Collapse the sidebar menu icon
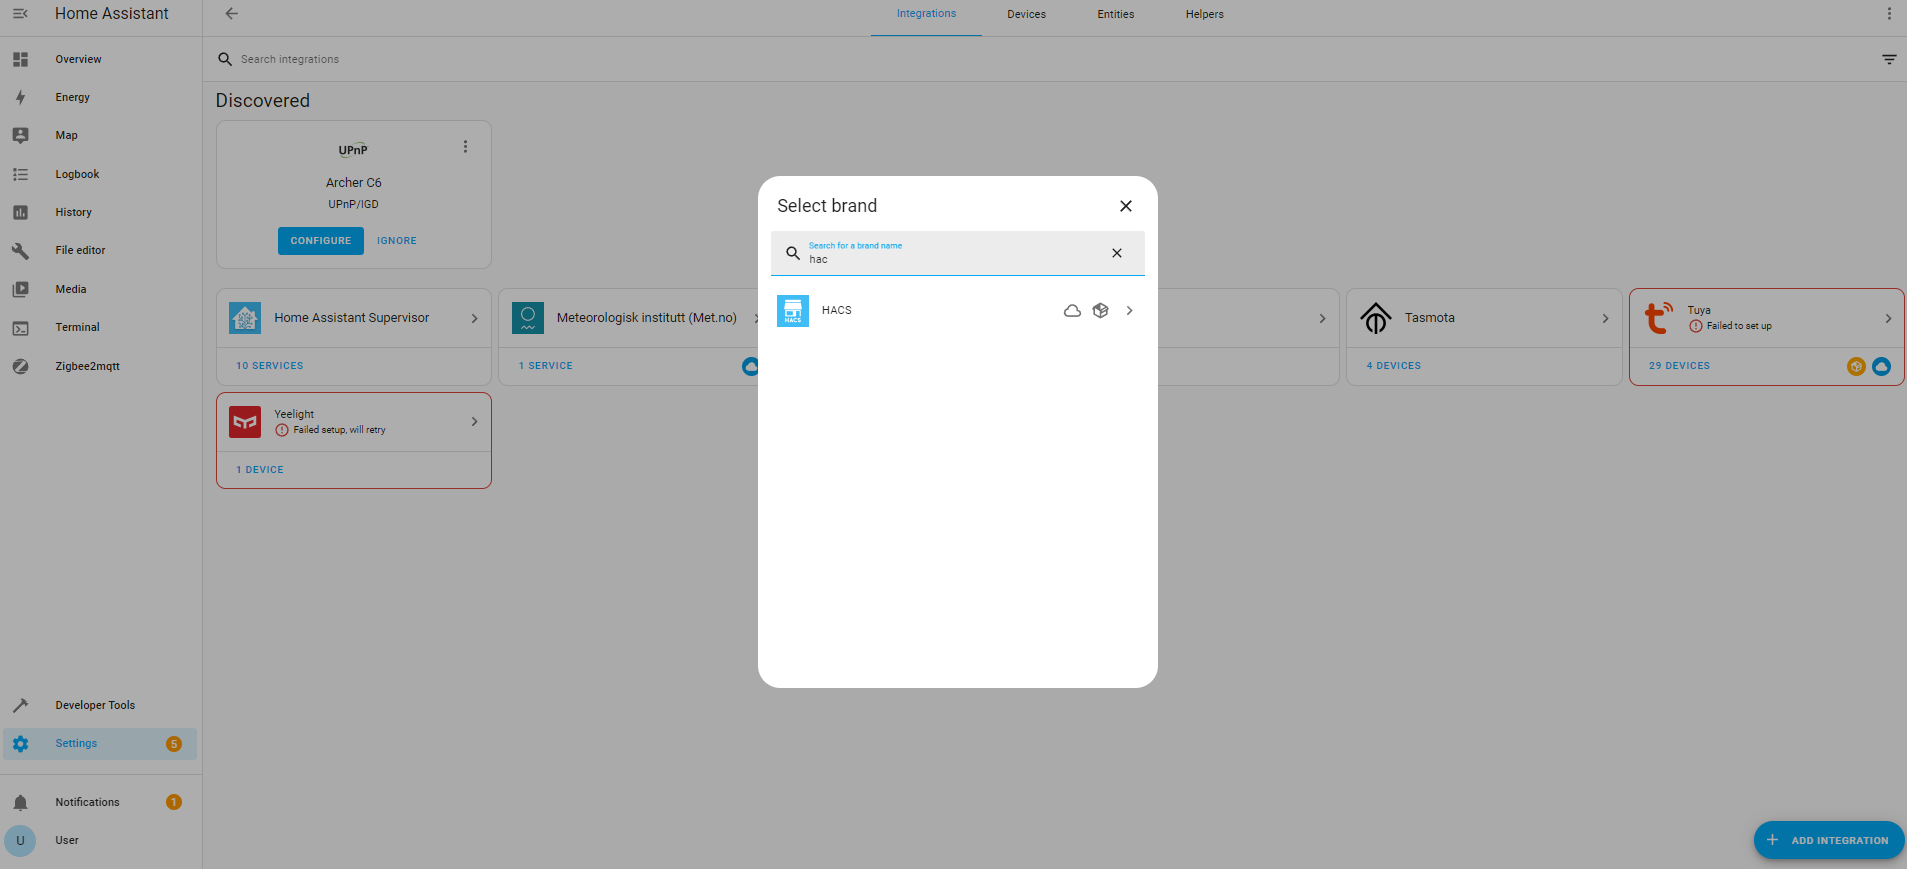Image resolution: width=1907 pixels, height=869 pixels. click(x=20, y=14)
